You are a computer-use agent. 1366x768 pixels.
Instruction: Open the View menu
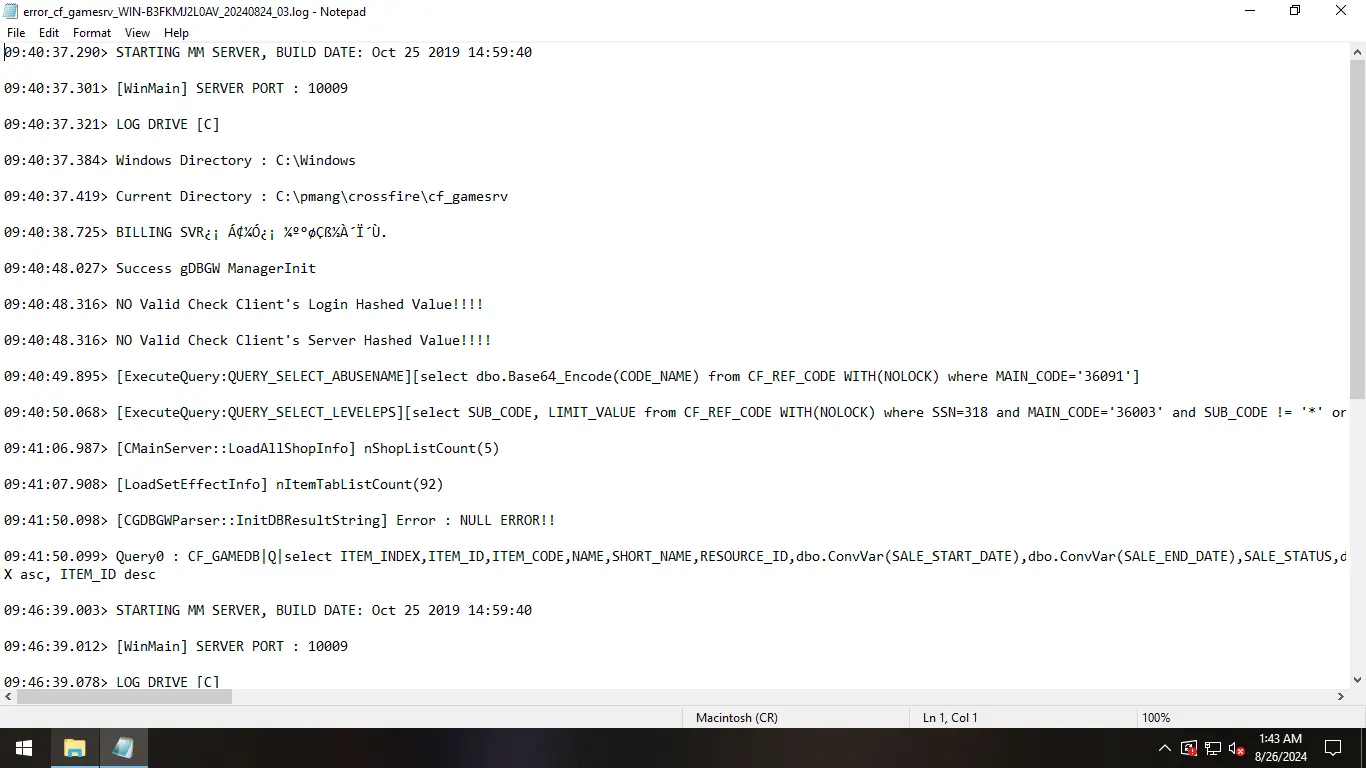138,33
